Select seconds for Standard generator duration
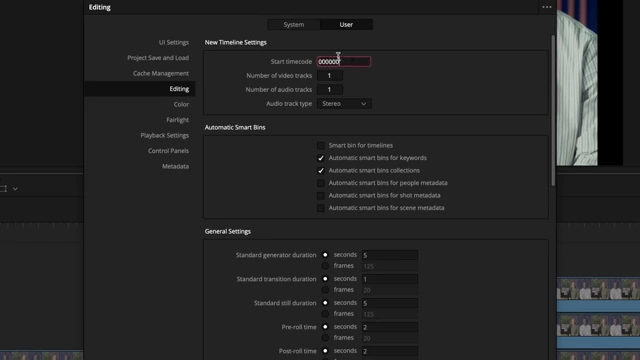This screenshot has width=640, height=360. point(325,255)
